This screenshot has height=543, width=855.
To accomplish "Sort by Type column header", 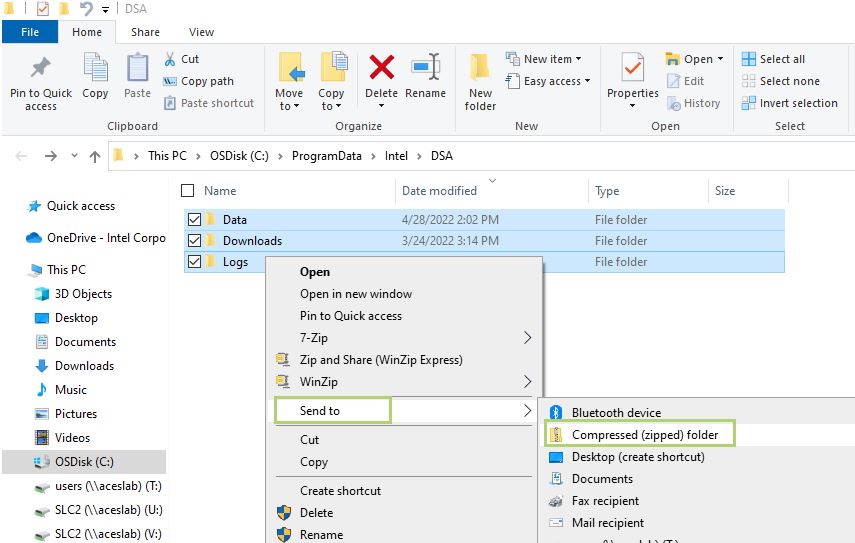I will point(607,191).
